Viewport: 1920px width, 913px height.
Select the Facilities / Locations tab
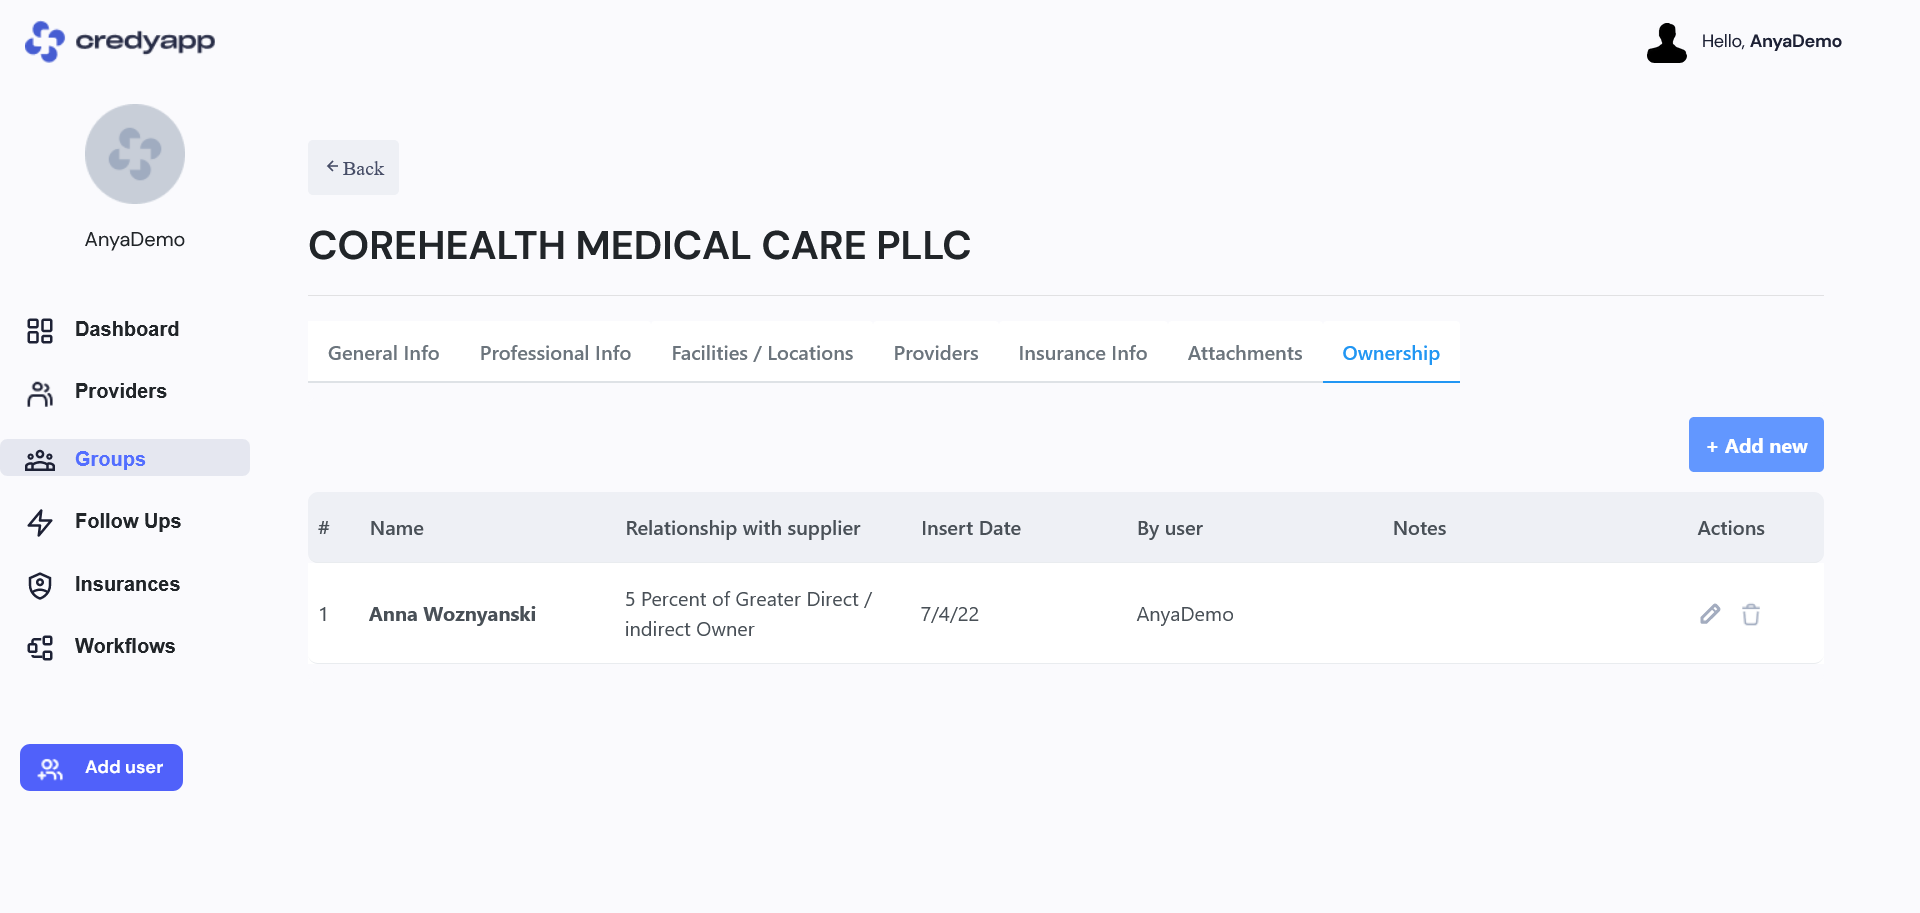762,353
